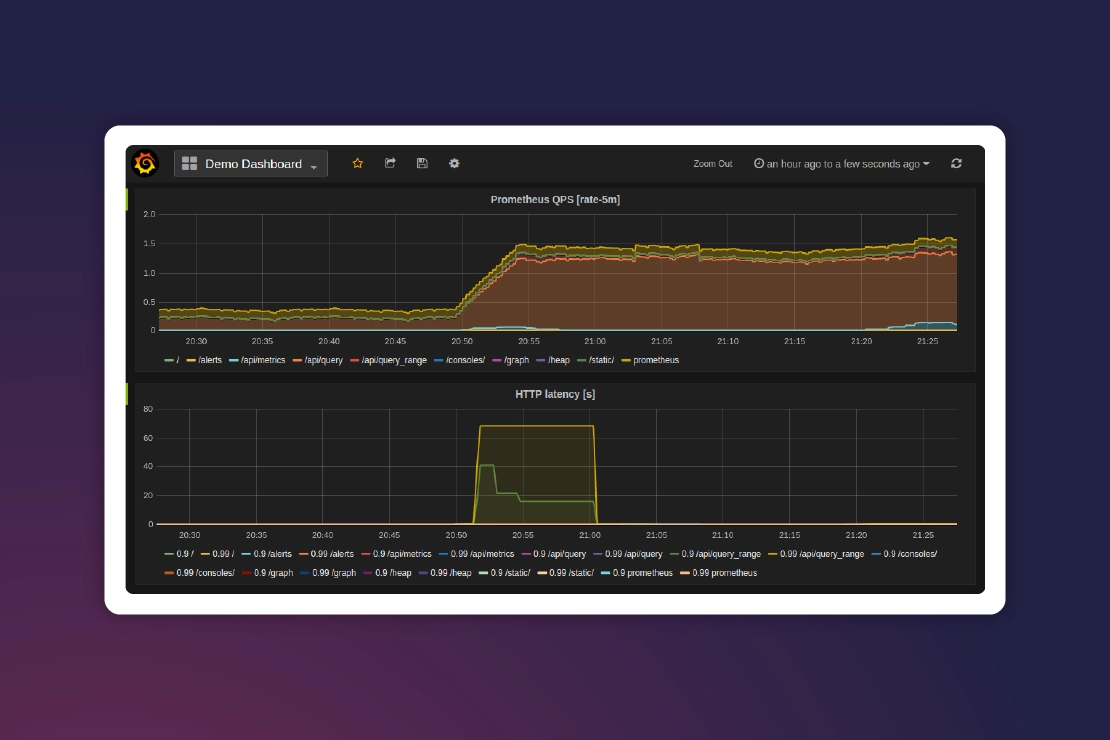Star the dashboard as favorite

click(357, 164)
